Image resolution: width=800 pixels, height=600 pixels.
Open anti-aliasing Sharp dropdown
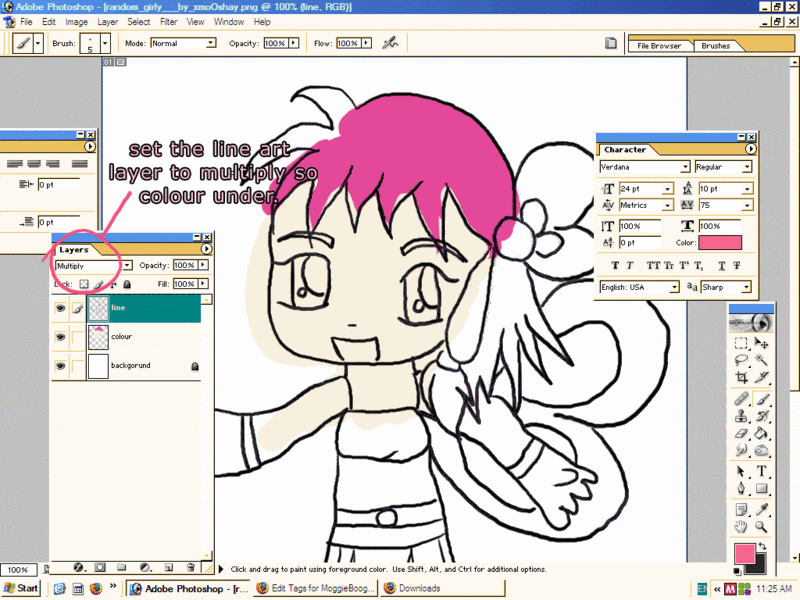point(746,287)
